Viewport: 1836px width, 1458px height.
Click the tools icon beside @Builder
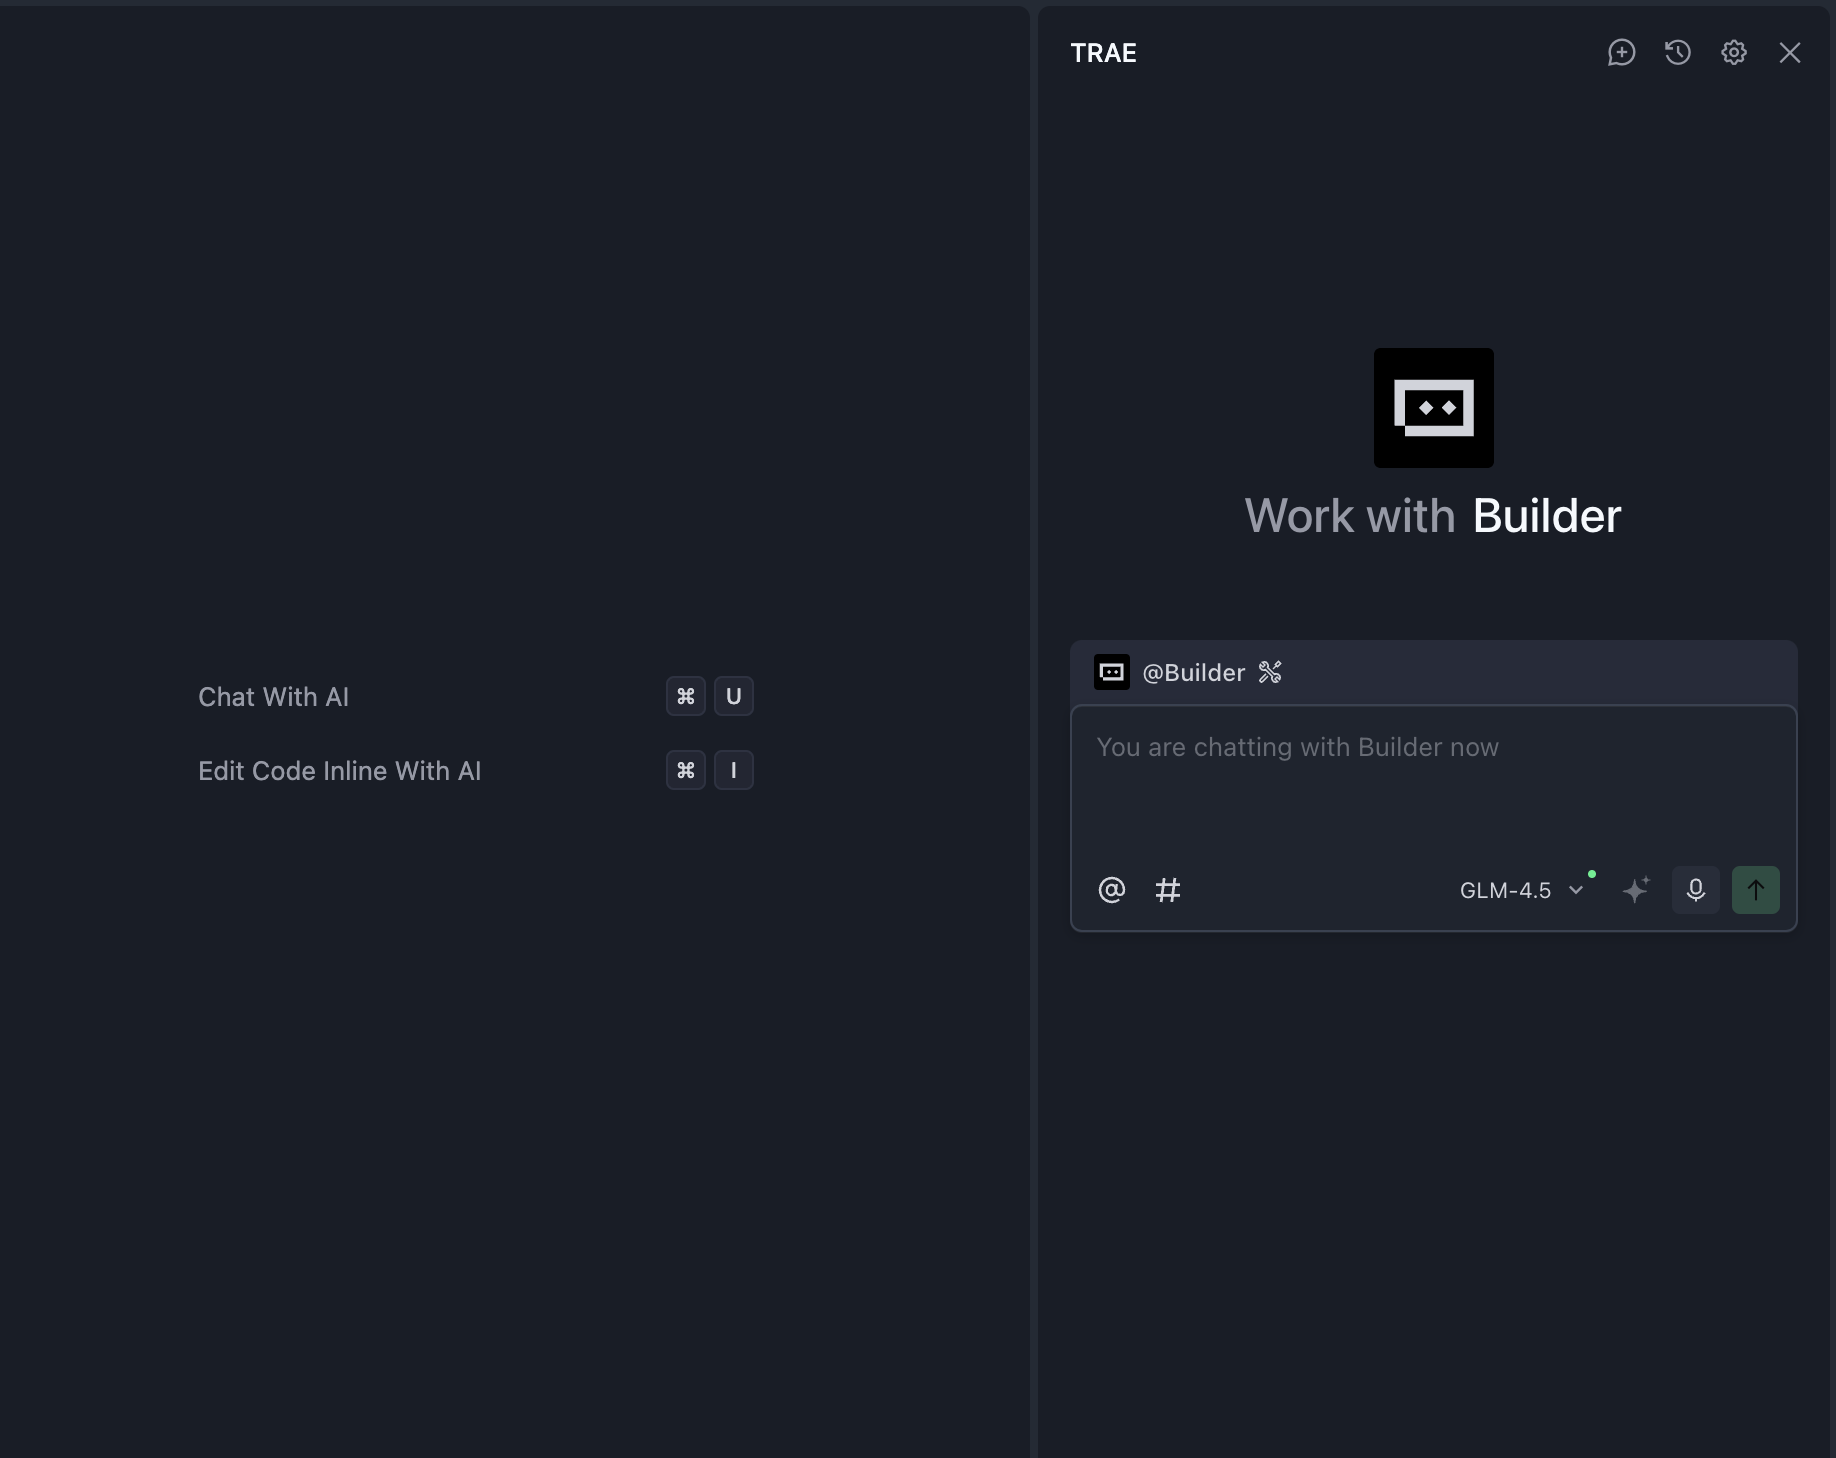coord(1270,672)
